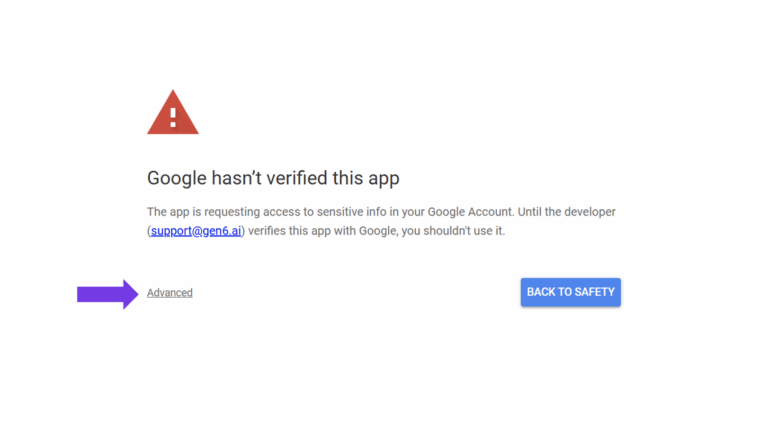768x432 pixels.
Task: Open the Advanced link
Action: (170, 293)
